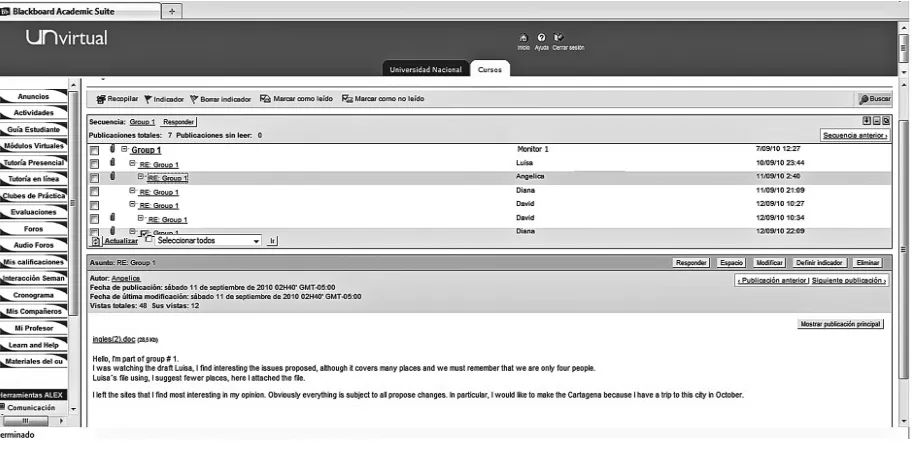Open the Mi Profesor menu item

click(33, 328)
